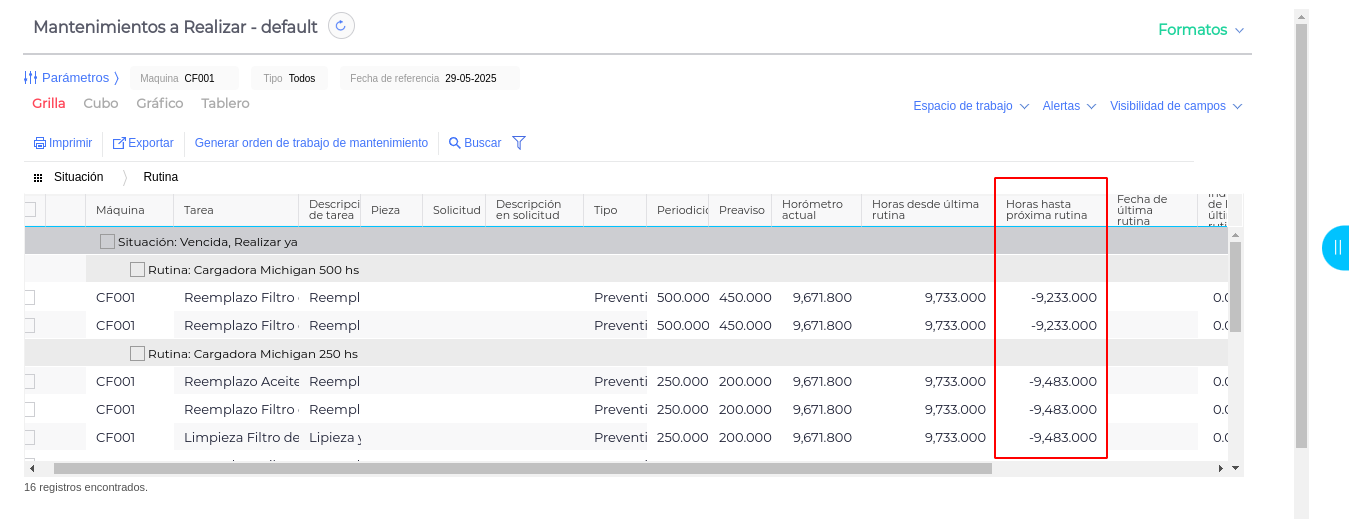This screenshot has width=1349, height=519.
Task: Toggle the select-all checkbox in grid header
Action: point(29,209)
